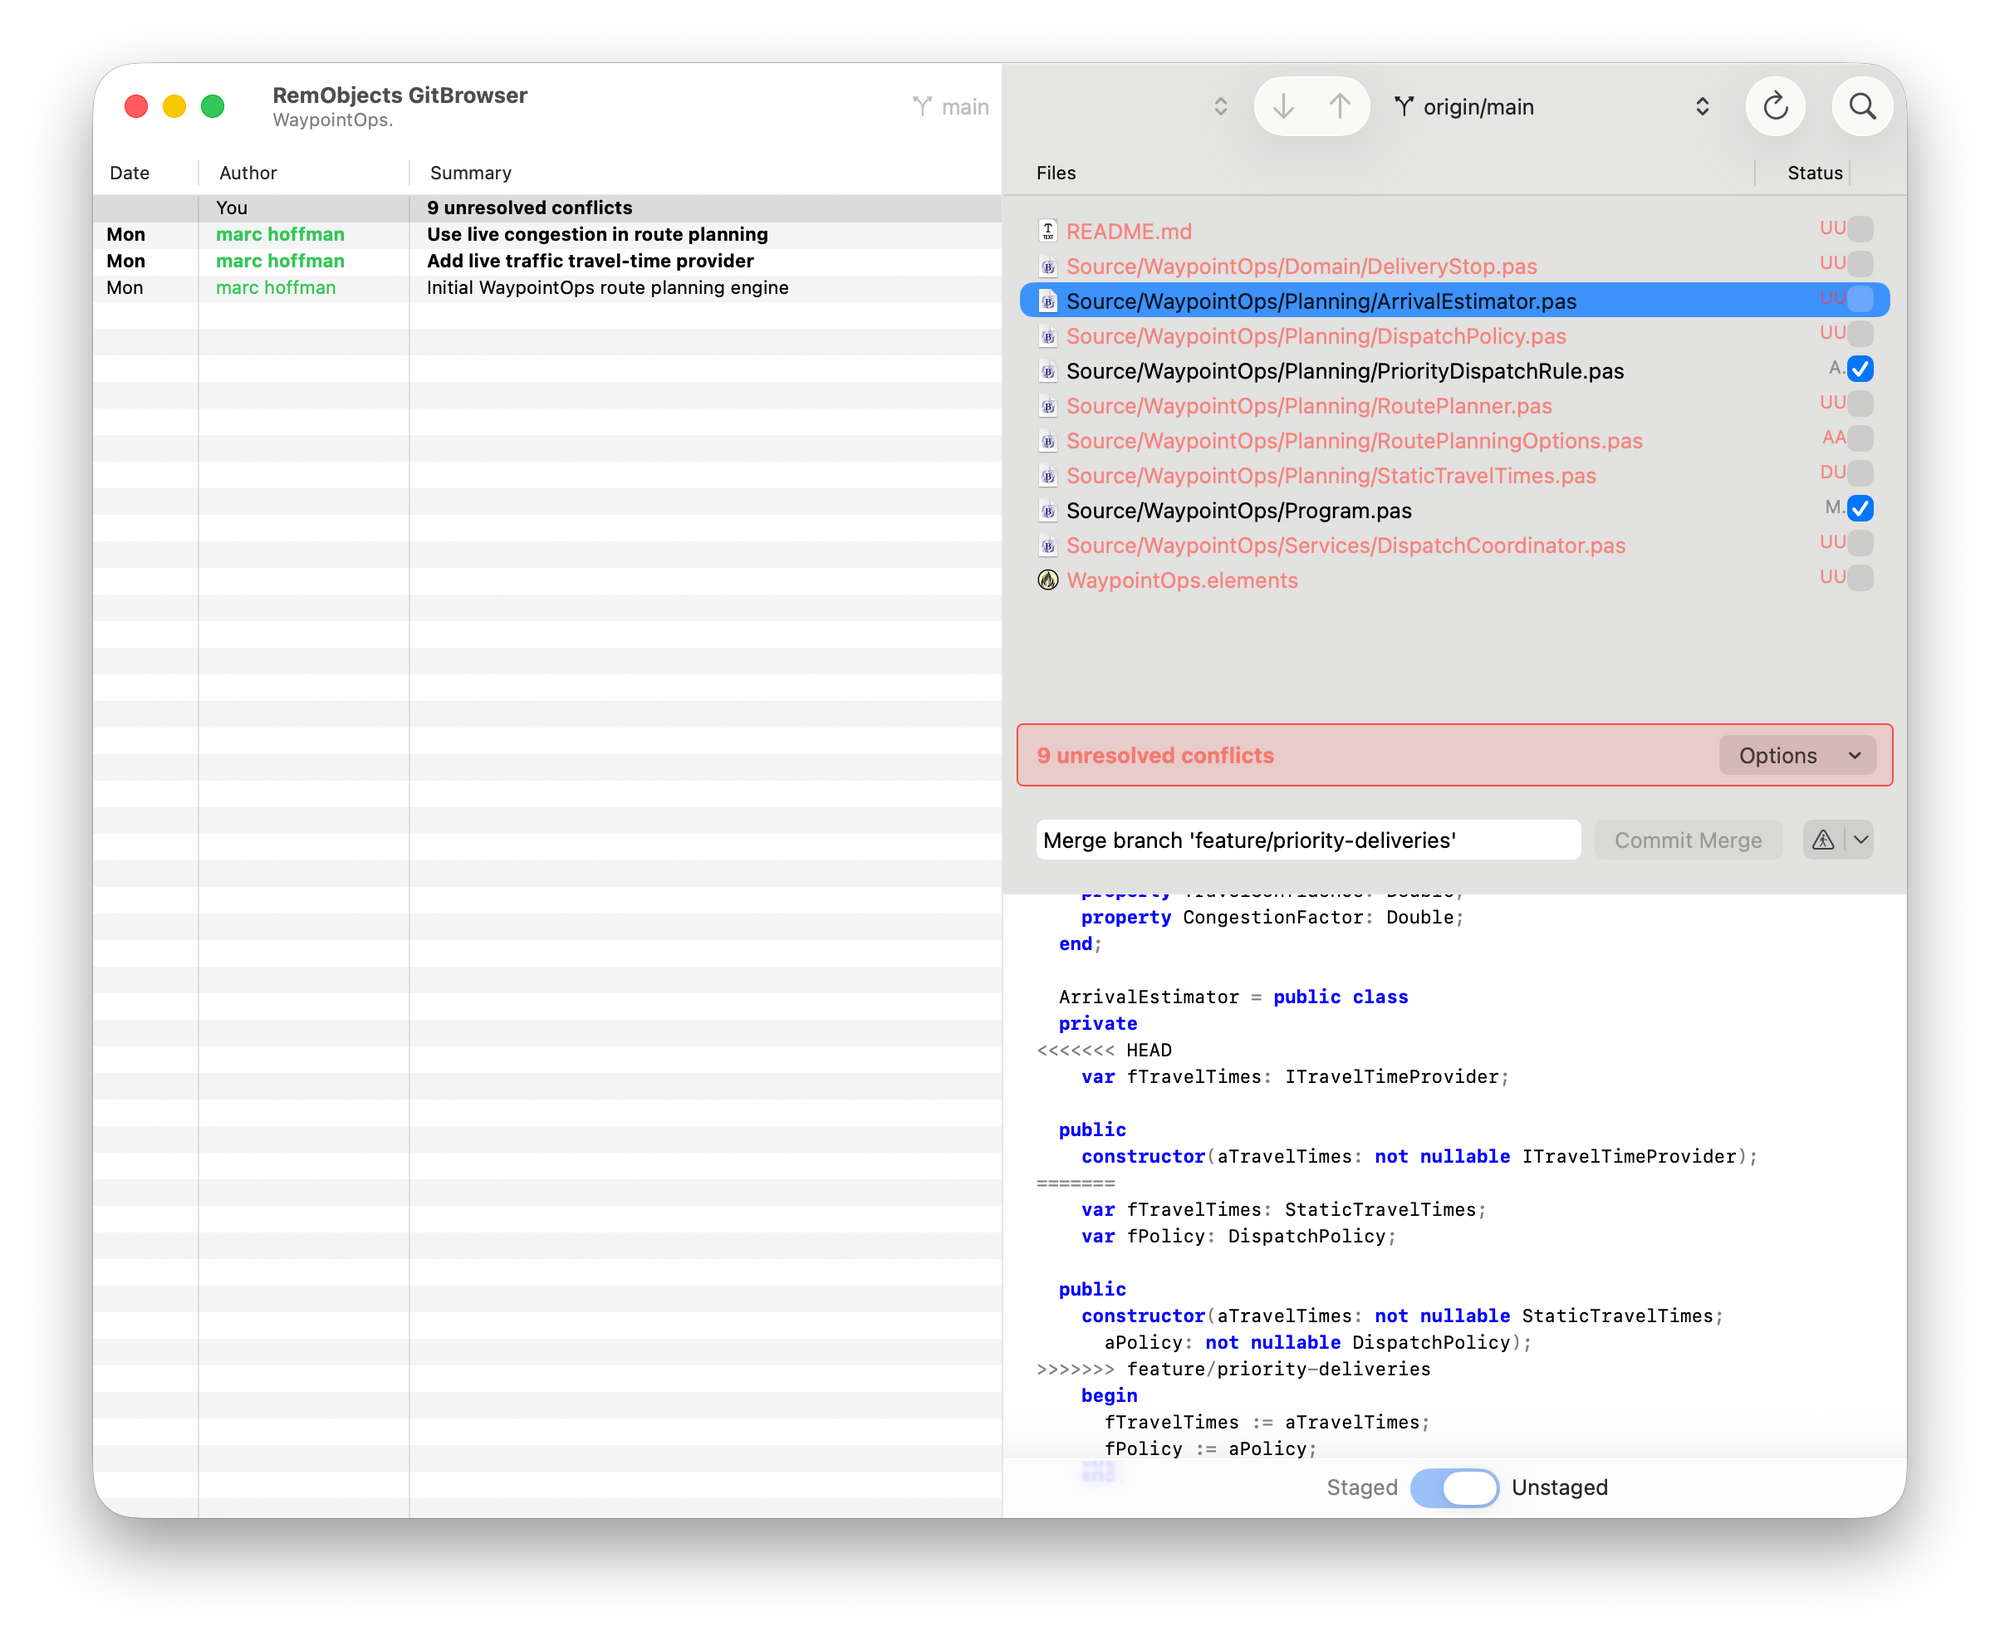Stage WaypointOps.elements using its checkbox
This screenshot has height=1641, width=2000.
coord(1860,578)
